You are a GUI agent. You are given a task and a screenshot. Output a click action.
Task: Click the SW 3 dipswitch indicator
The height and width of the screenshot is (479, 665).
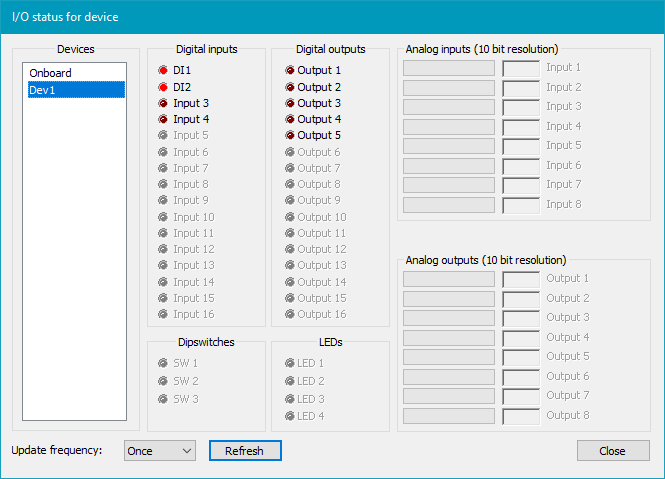[163, 399]
